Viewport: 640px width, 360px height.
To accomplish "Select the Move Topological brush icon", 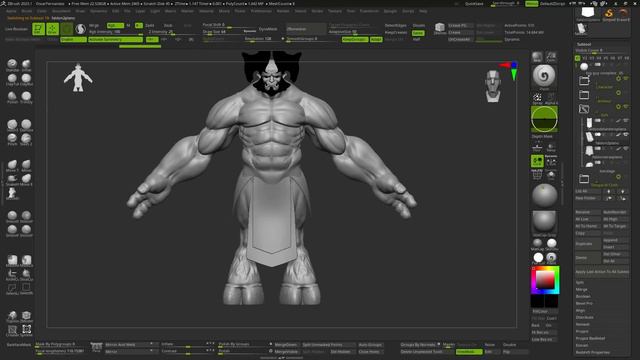I will point(12,165).
